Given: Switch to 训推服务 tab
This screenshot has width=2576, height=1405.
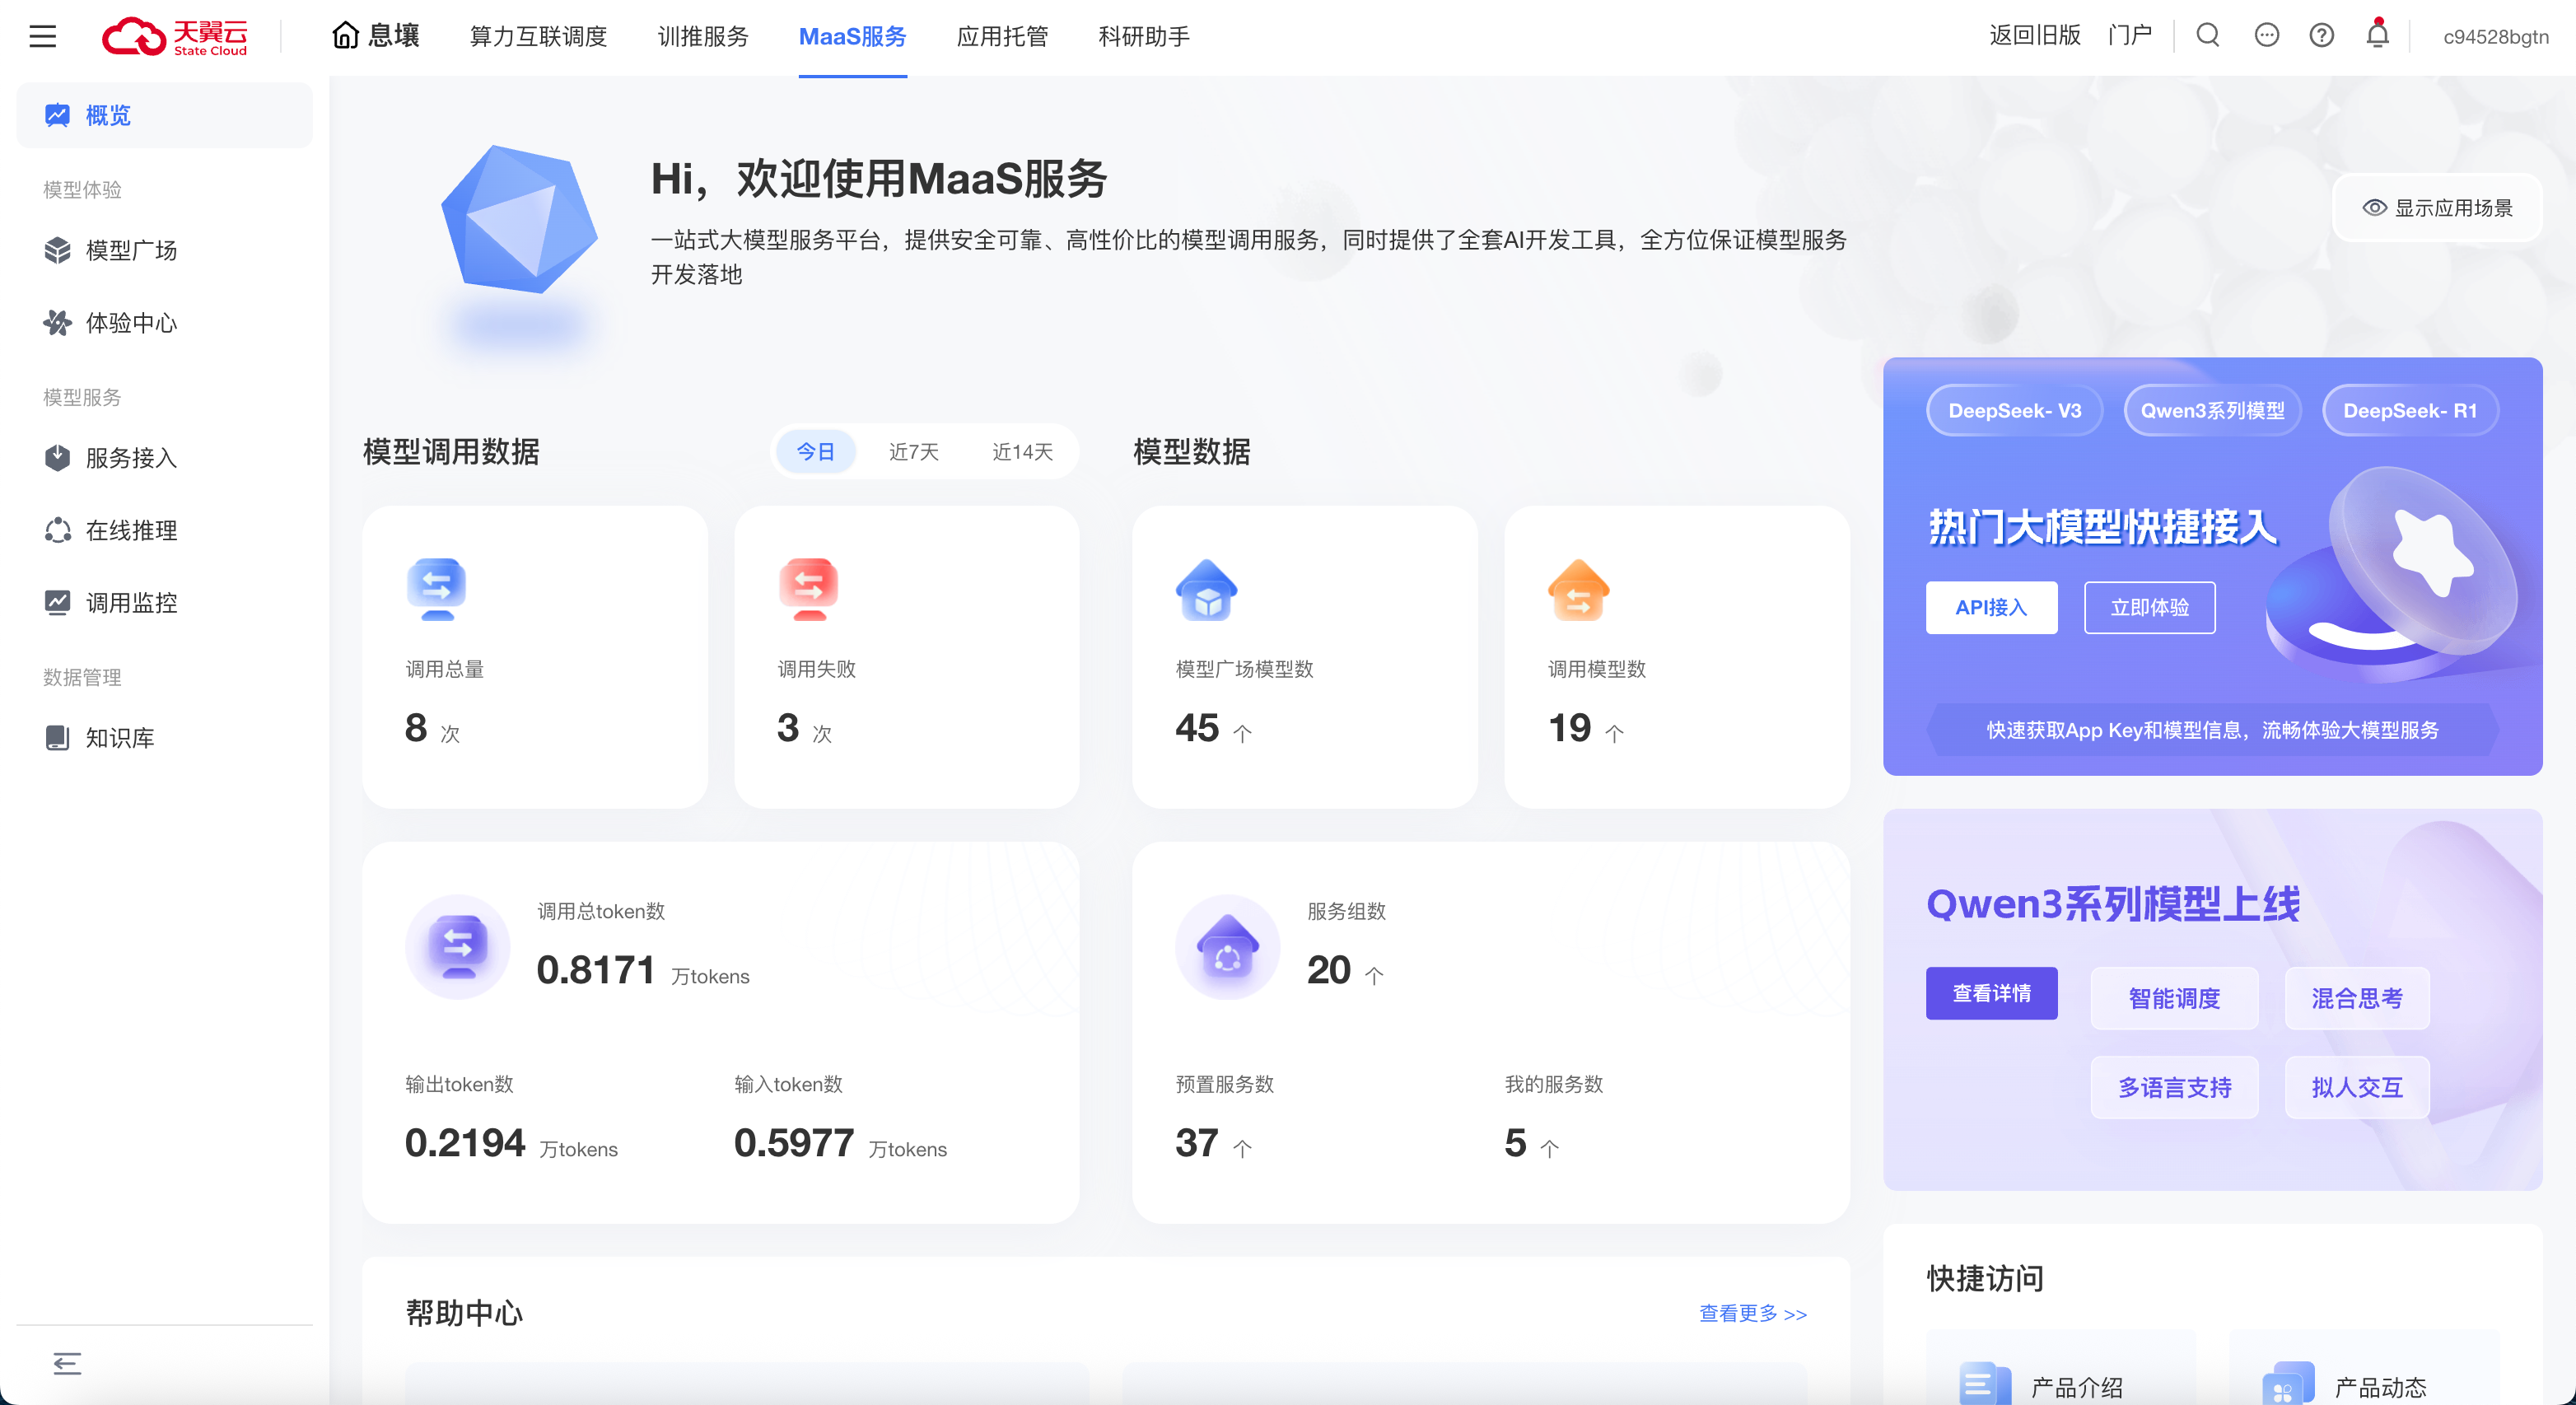Looking at the screenshot, I should pos(703,37).
